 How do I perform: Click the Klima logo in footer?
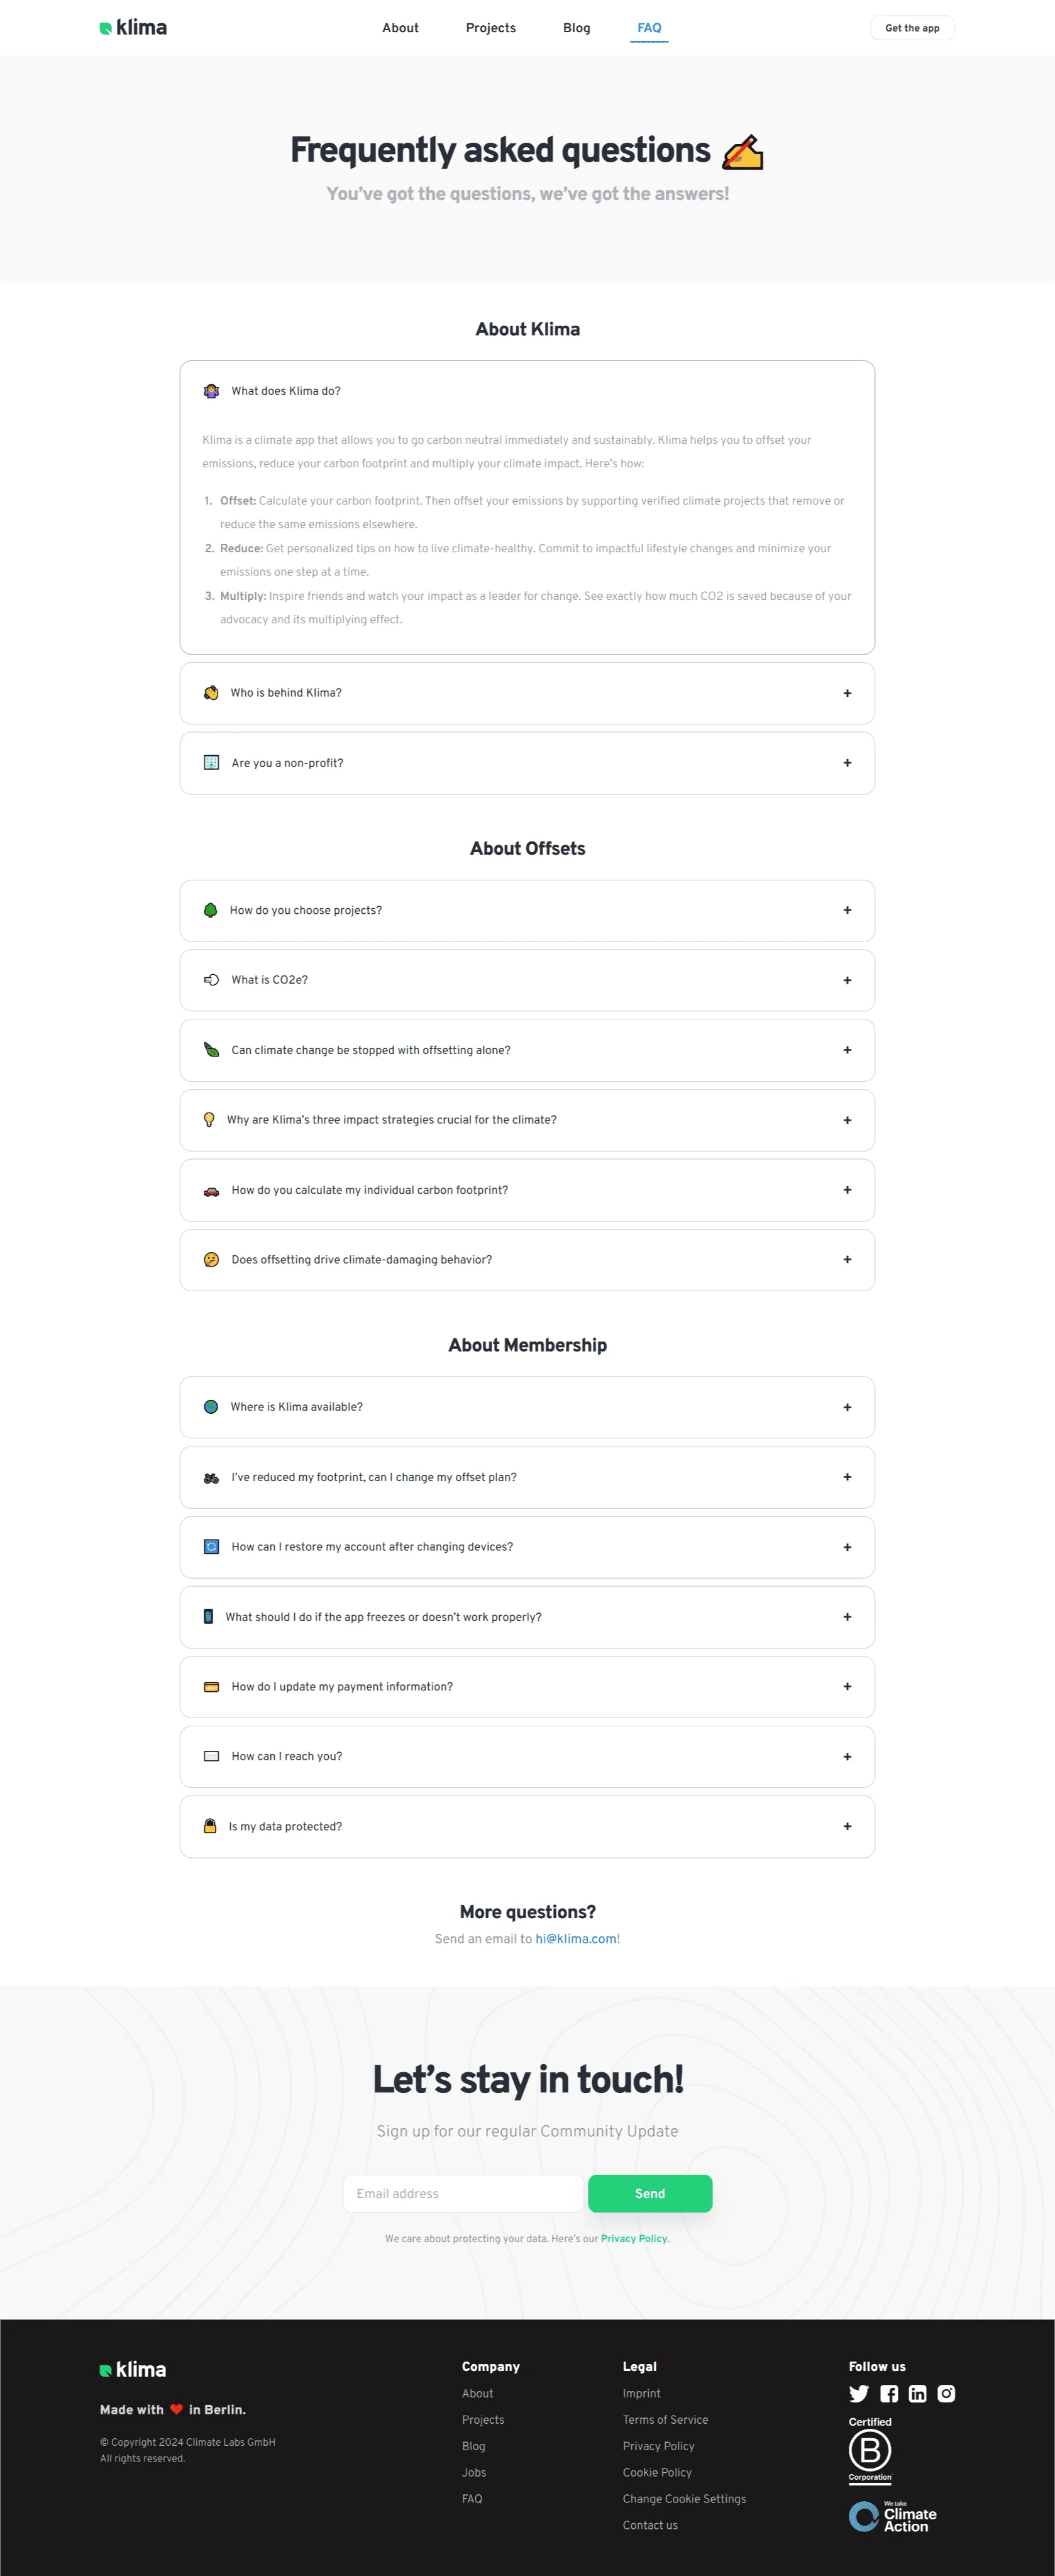(x=133, y=2369)
